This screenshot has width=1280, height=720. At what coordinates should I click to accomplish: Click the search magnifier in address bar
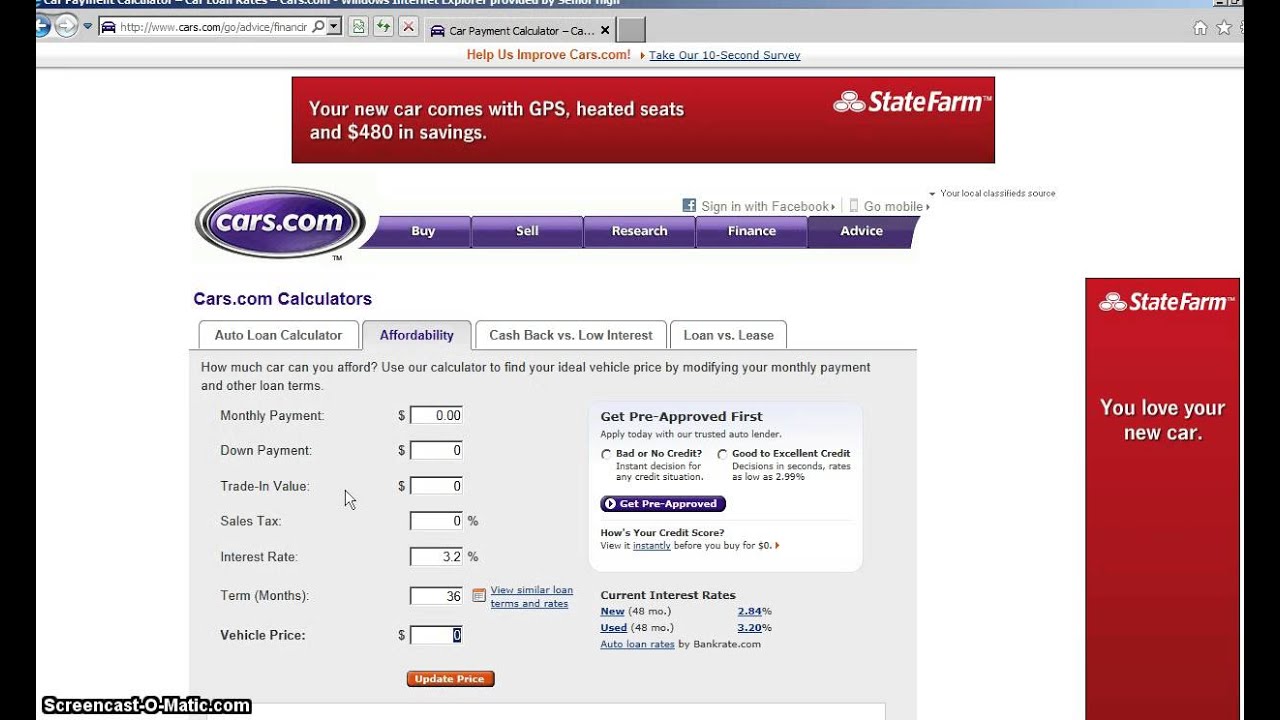pyautogui.click(x=319, y=27)
